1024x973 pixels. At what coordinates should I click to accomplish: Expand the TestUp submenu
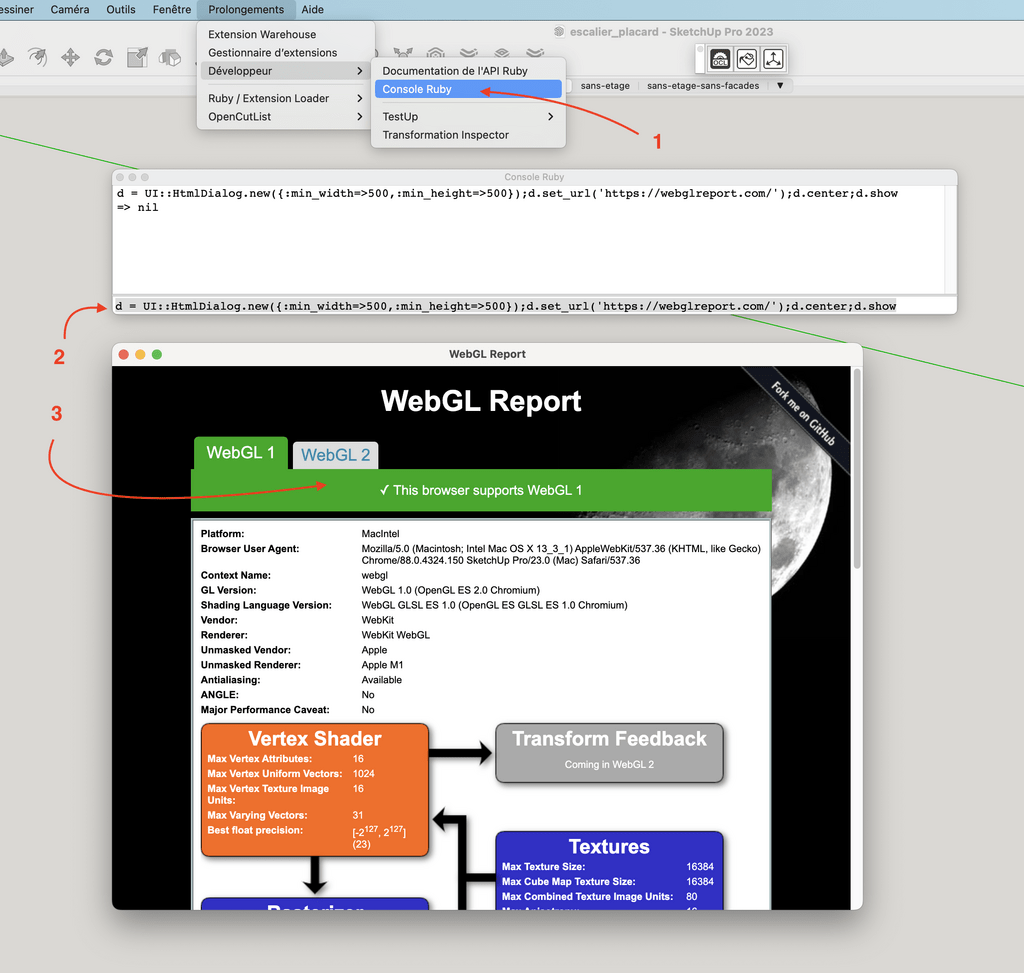click(x=468, y=117)
